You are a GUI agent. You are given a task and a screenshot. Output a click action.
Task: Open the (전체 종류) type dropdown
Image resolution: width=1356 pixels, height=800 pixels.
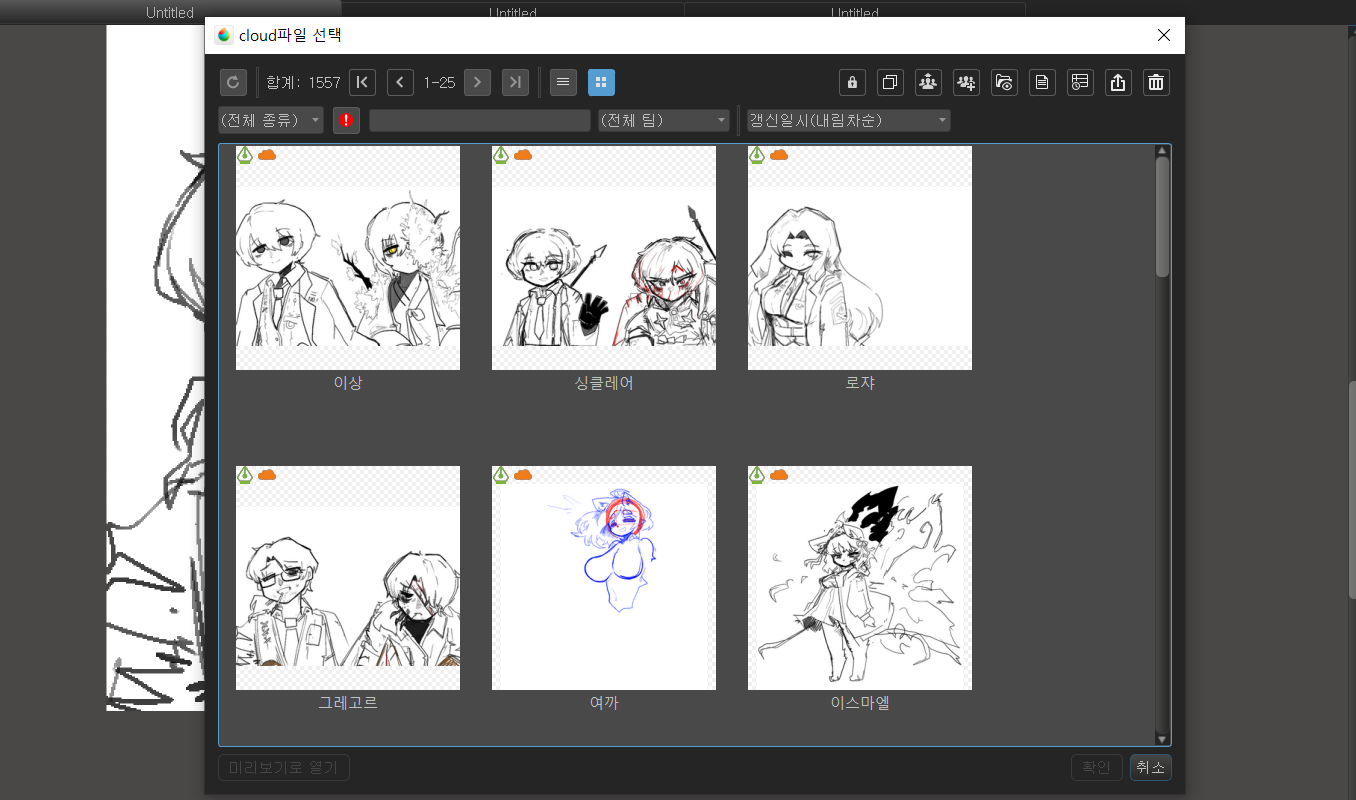click(x=271, y=120)
